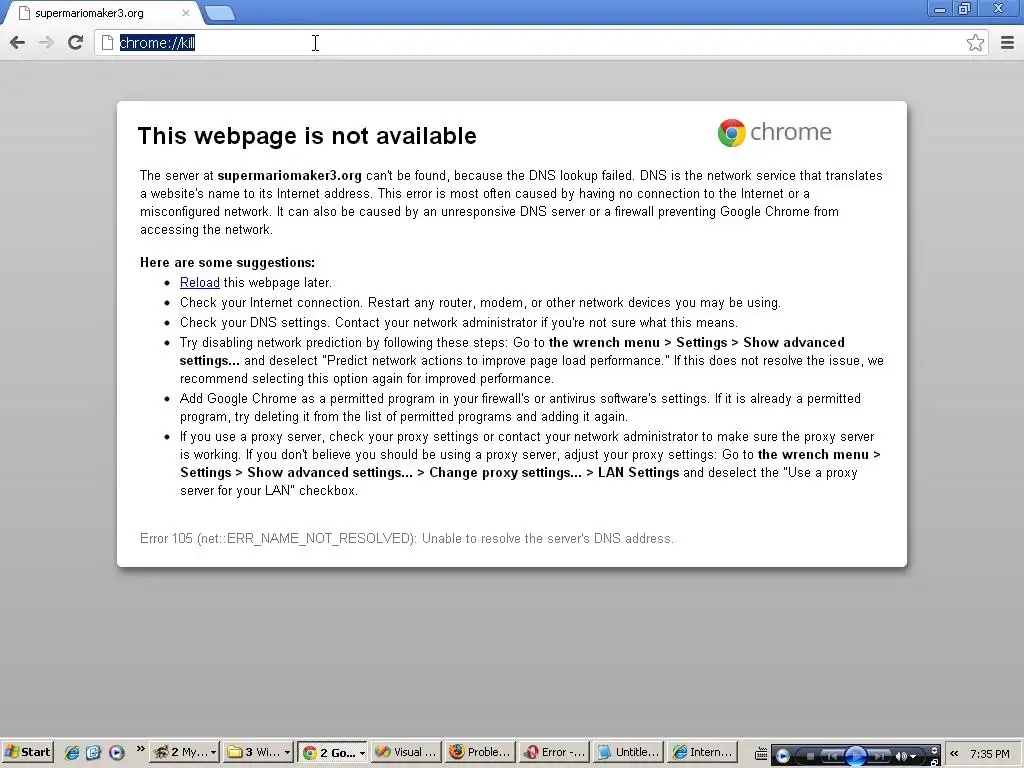Screen dimensions: 1024x768
Task: Open the Chrome hamburger menu
Action: coord(1008,42)
